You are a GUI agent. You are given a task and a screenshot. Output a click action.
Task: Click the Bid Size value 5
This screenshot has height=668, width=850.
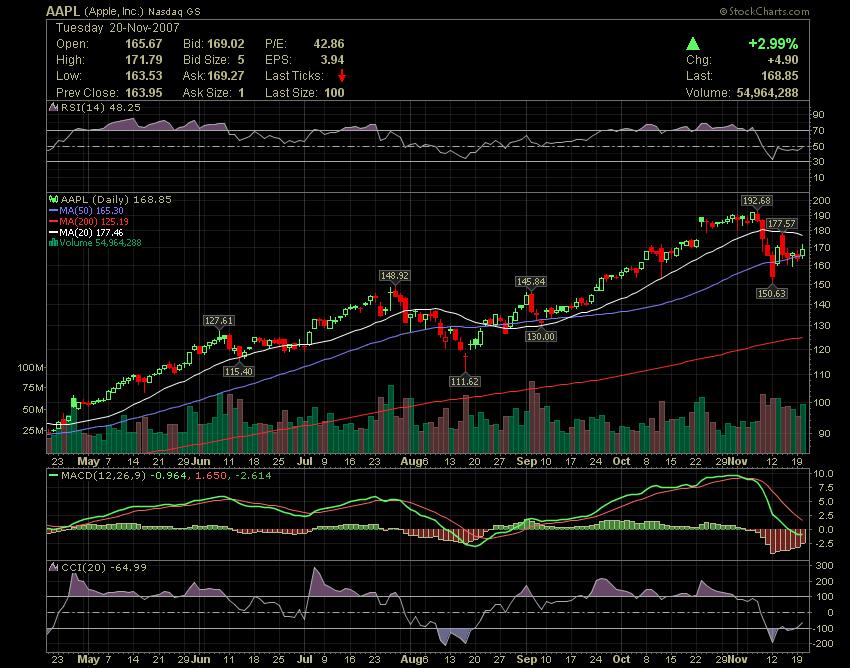click(241, 60)
